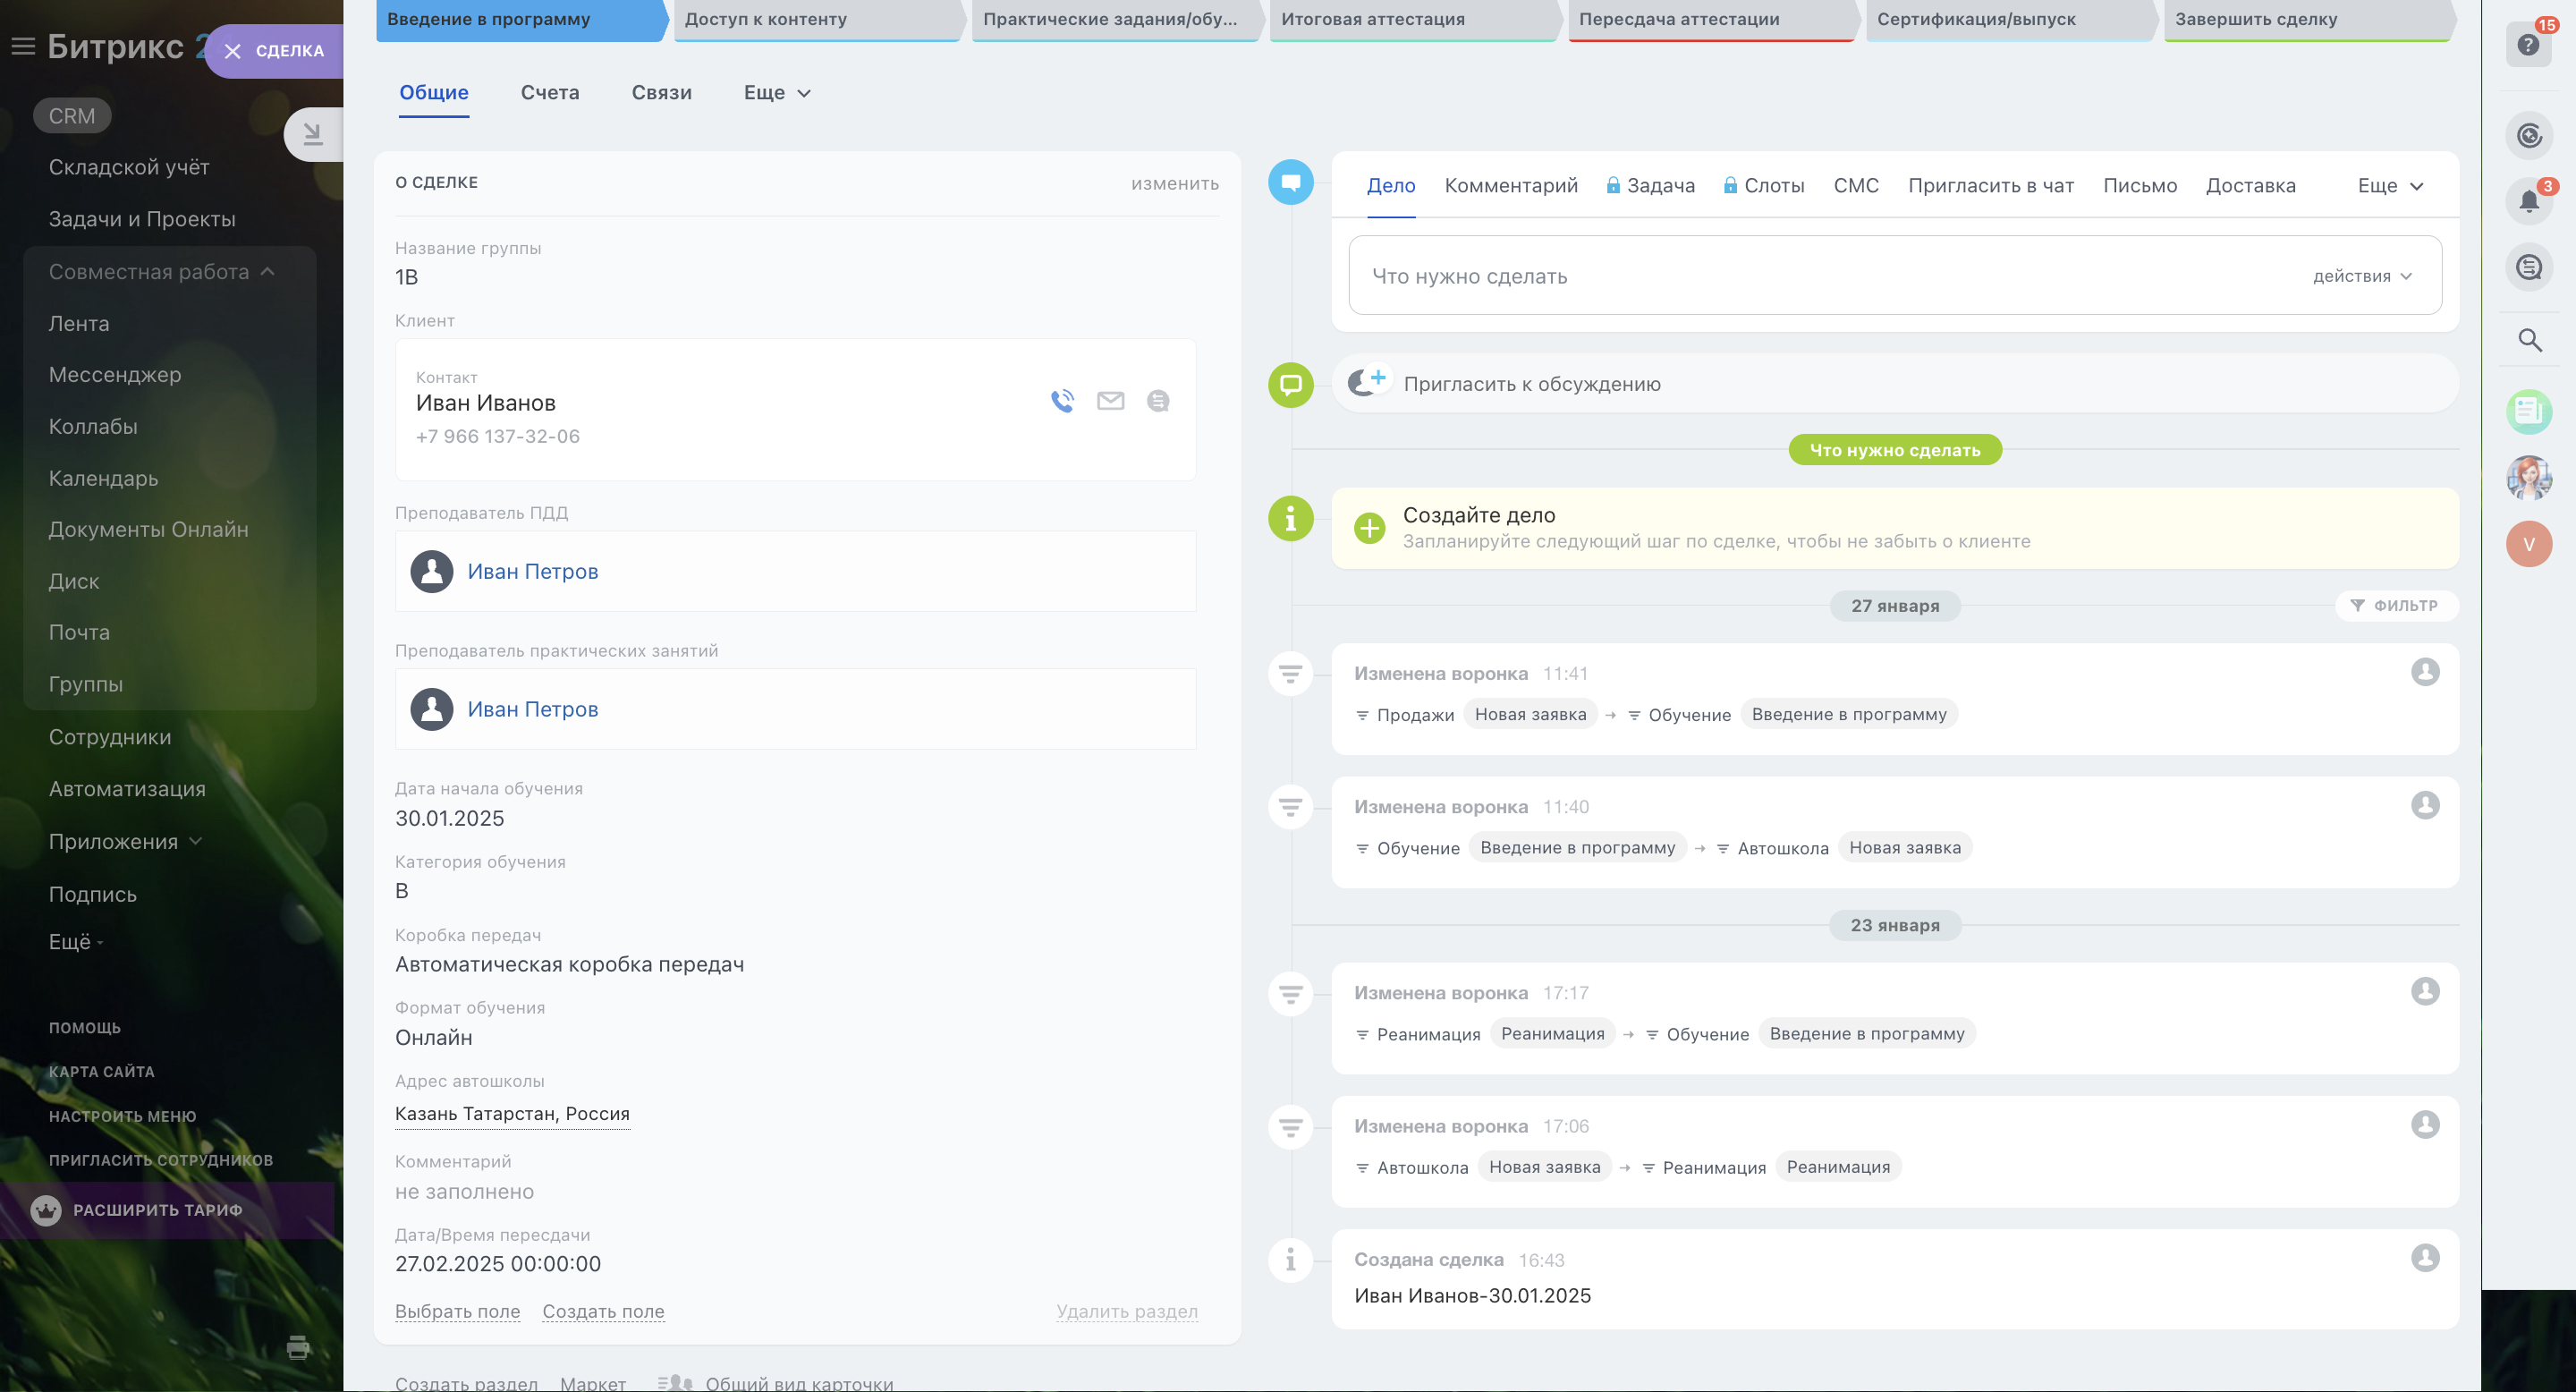
Task: Close the СДЕЛКА slider panel
Action: point(233,51)
